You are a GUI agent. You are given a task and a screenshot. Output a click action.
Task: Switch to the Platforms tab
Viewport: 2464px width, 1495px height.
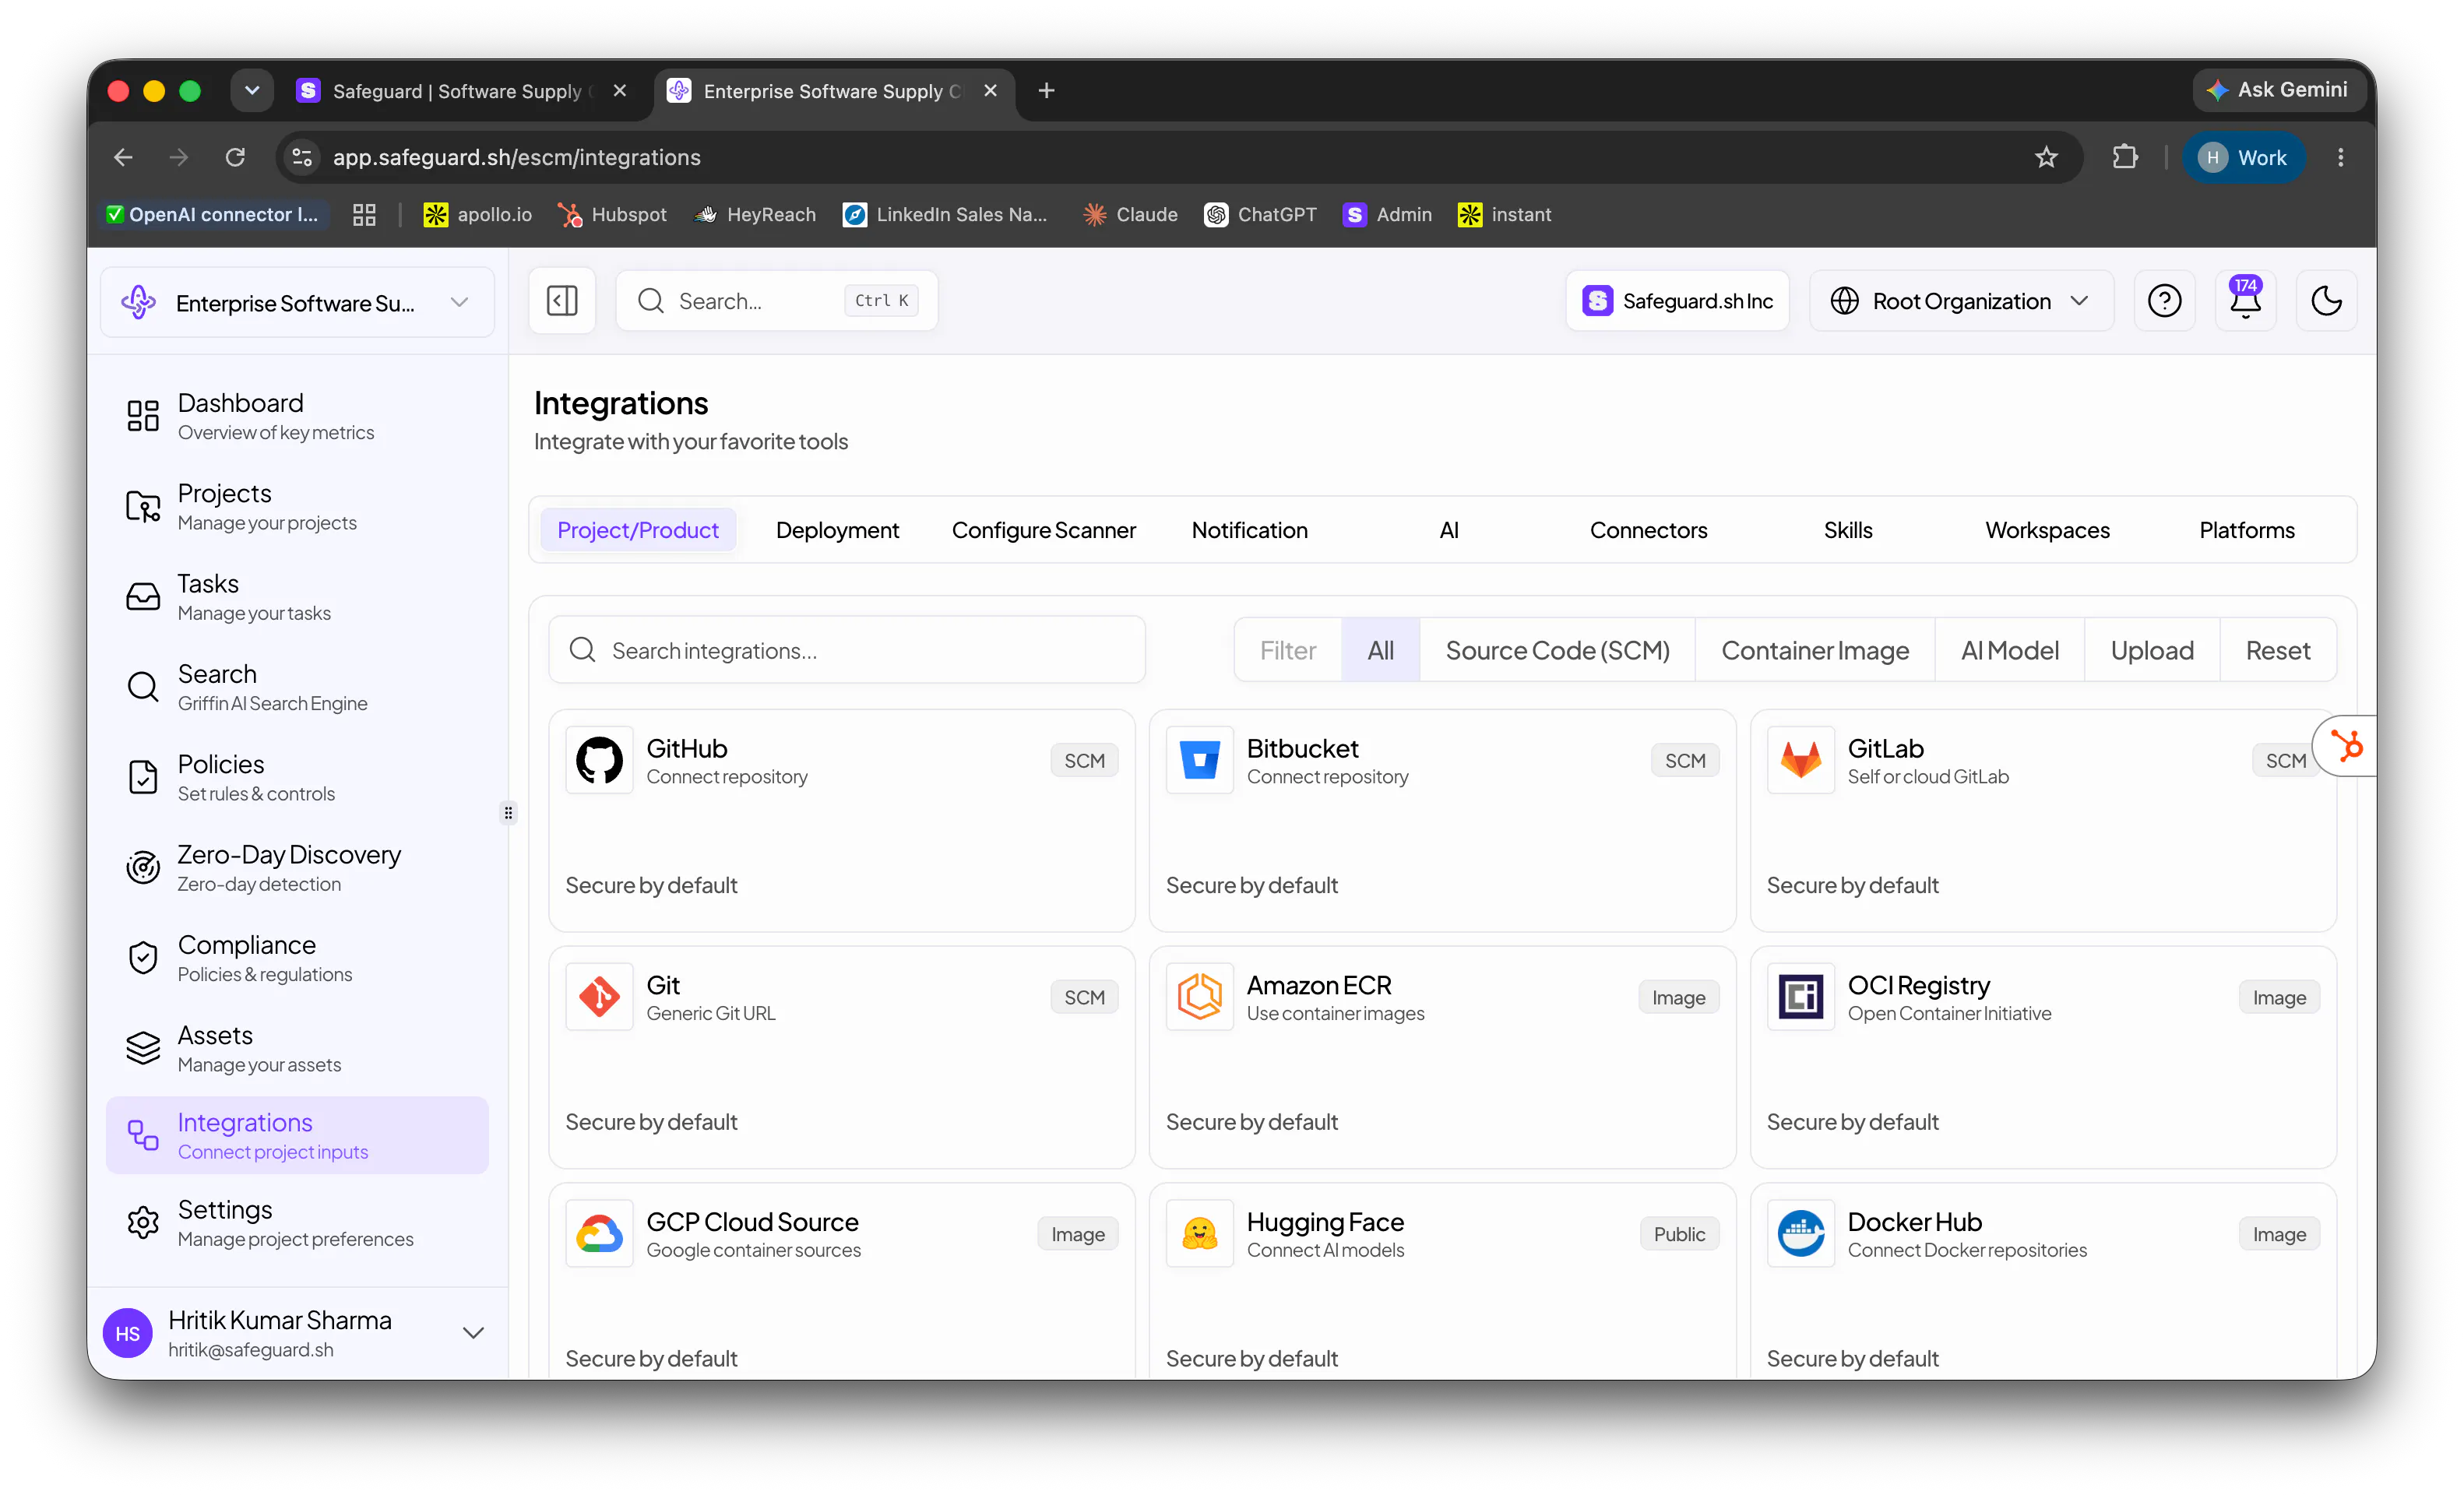(2246, 530)
